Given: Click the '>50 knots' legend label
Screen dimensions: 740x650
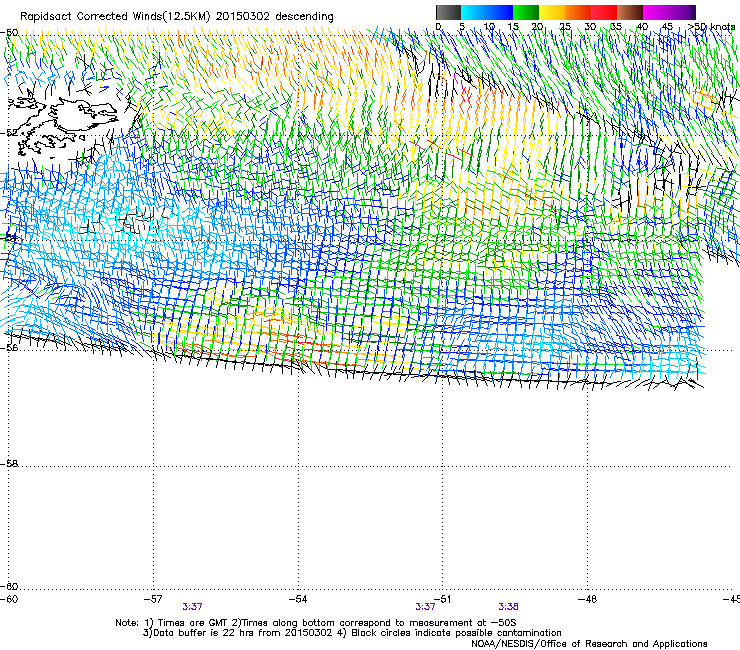Looking at the screenshot, I should [712, 27].
